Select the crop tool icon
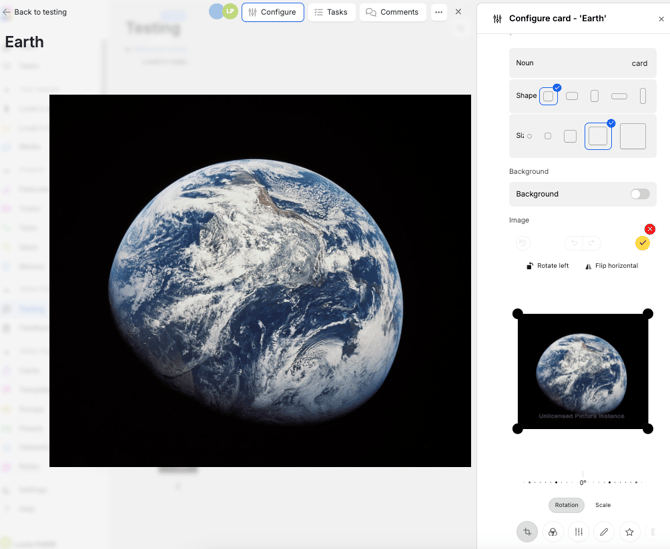 point(527,532)
